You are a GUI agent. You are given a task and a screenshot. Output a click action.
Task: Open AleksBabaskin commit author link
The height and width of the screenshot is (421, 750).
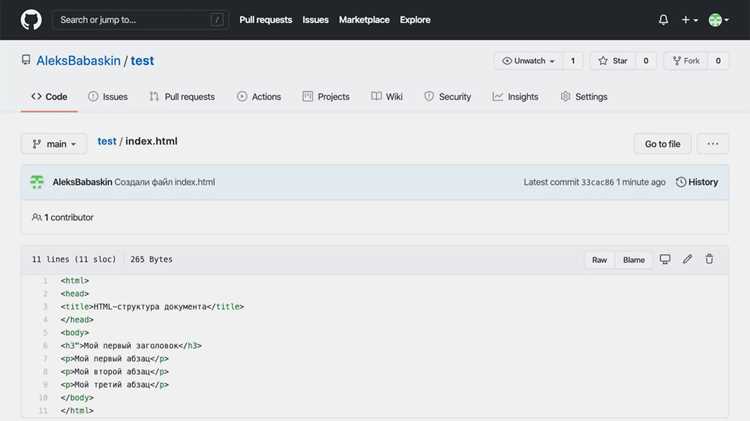click(x=82, y=182)
